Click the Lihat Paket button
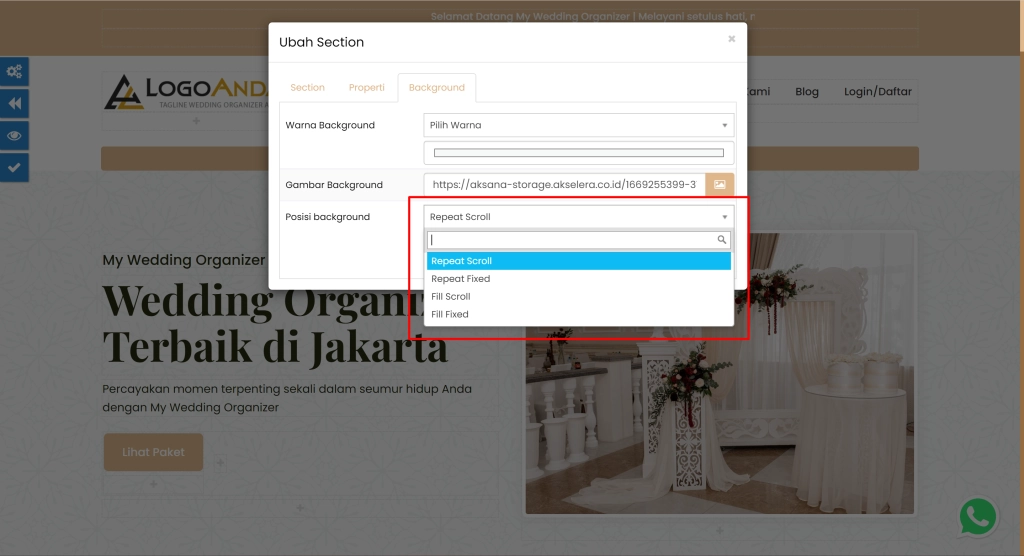Image resolution: width=1024 pixels, height=556 pixels. click(153, 452)
